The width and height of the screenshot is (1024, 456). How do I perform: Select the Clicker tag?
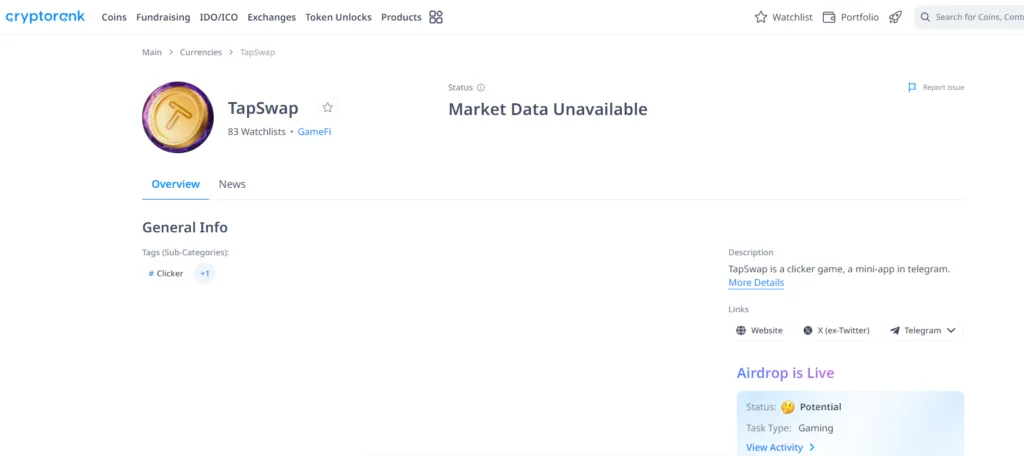[166, 274]
